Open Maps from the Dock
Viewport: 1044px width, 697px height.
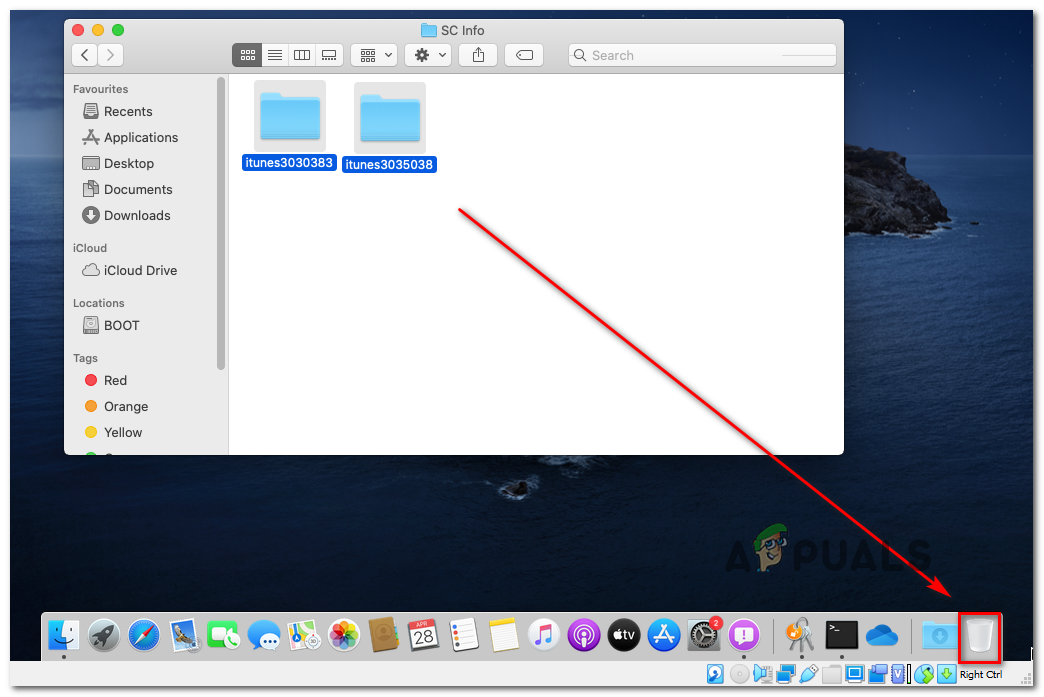[304, 635]
